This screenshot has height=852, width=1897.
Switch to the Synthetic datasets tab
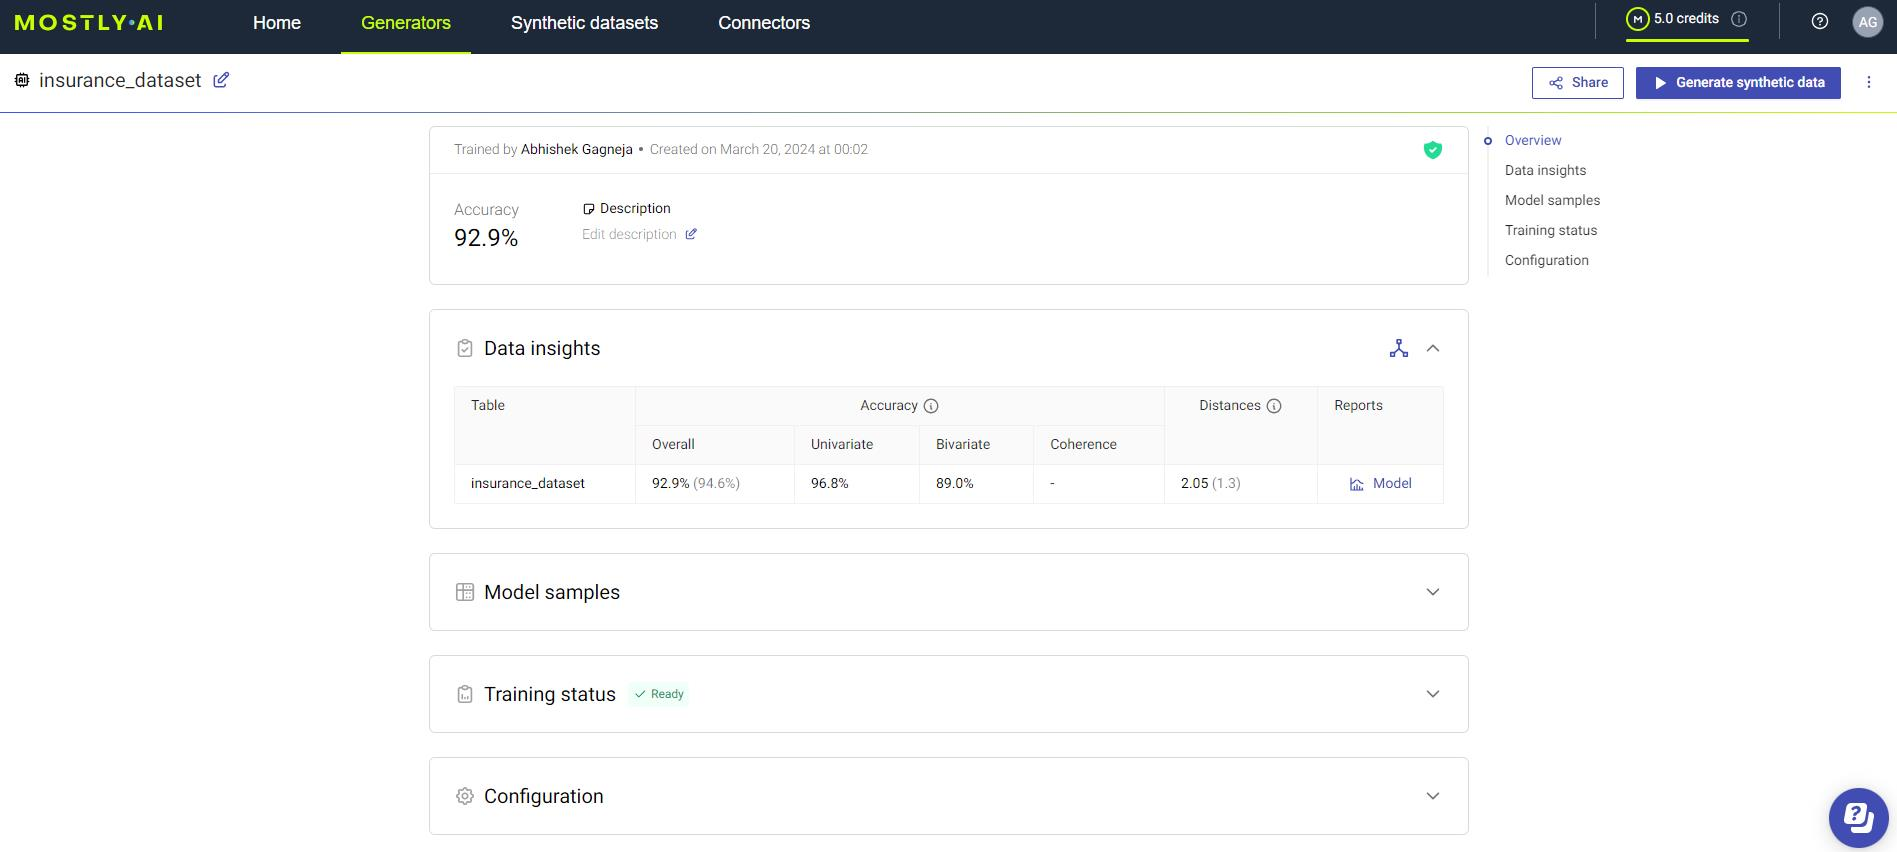pyautogui.click(x=584, y=23)
